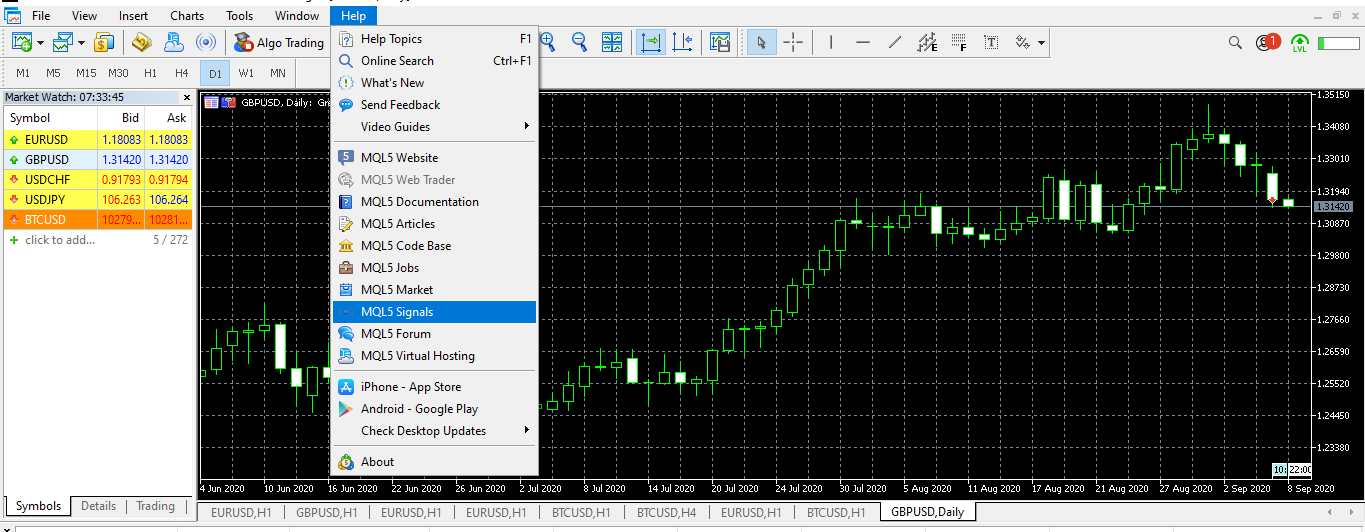Tile chart windows icon
This screenshot has width=1365, height=532.
(x=612, y=42)
